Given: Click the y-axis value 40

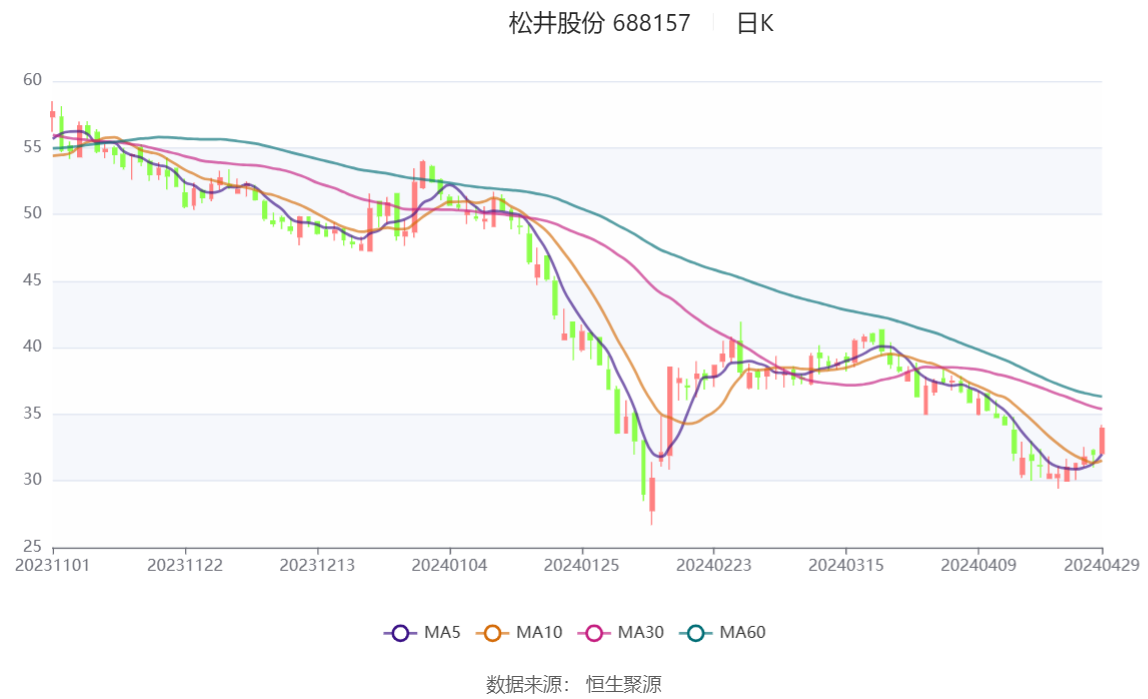Looking at the screenshot, I should [x=32, y=346].
